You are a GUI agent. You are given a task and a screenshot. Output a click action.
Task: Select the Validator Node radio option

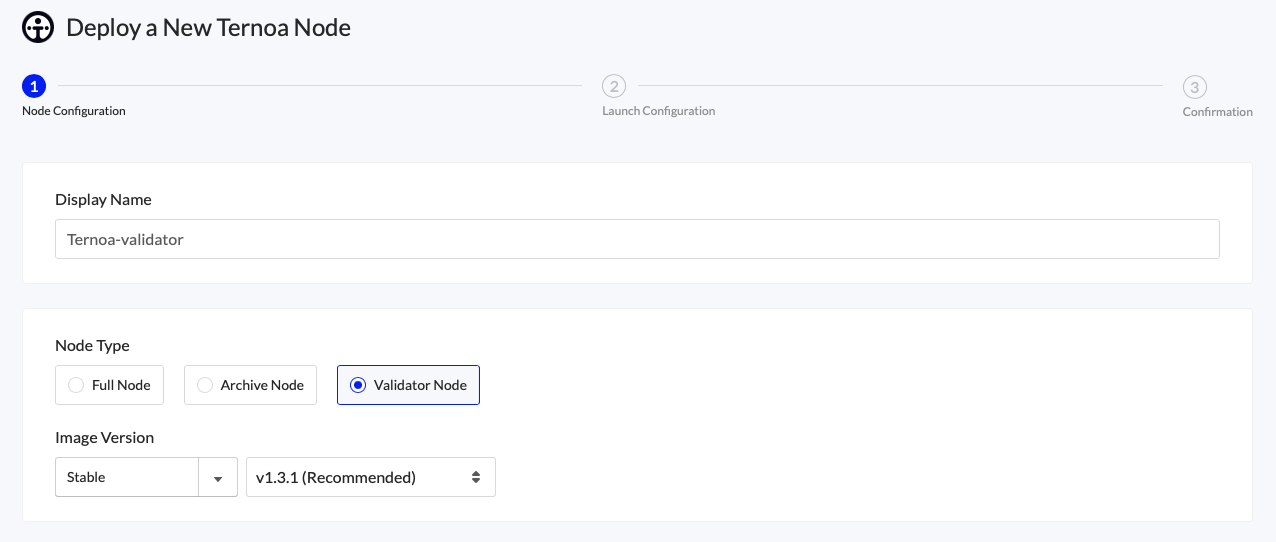point(358,385)
